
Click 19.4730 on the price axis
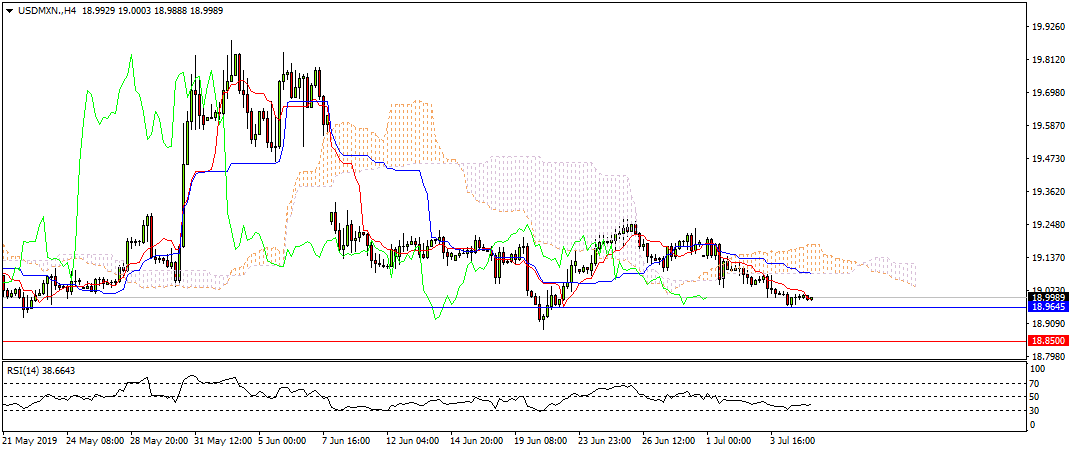tap(1048, 159)
